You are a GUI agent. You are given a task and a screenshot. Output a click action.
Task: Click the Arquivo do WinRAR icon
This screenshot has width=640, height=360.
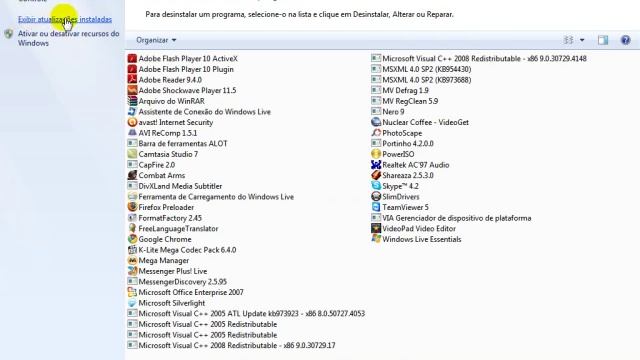pos(132,101)
